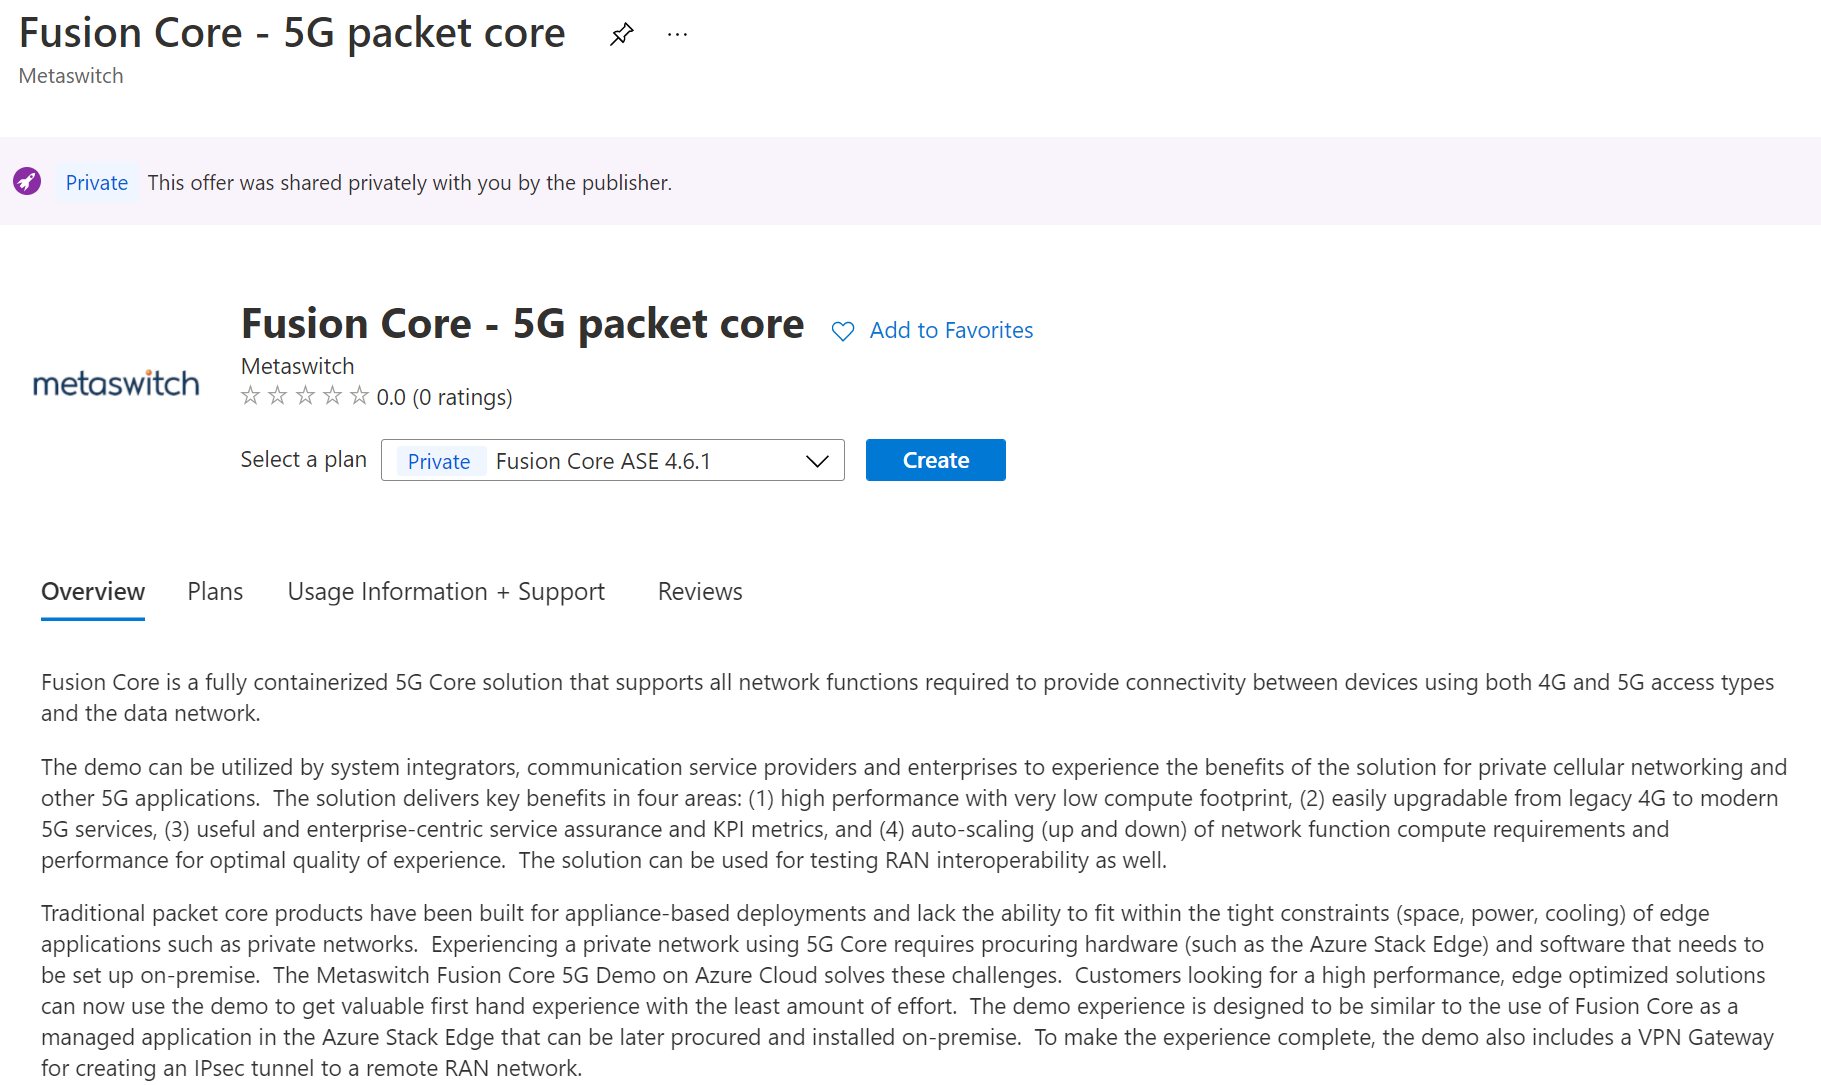Pin the Fusion Core offer to dashboard
The image size is (1821, 1085).
coord(621,34)
